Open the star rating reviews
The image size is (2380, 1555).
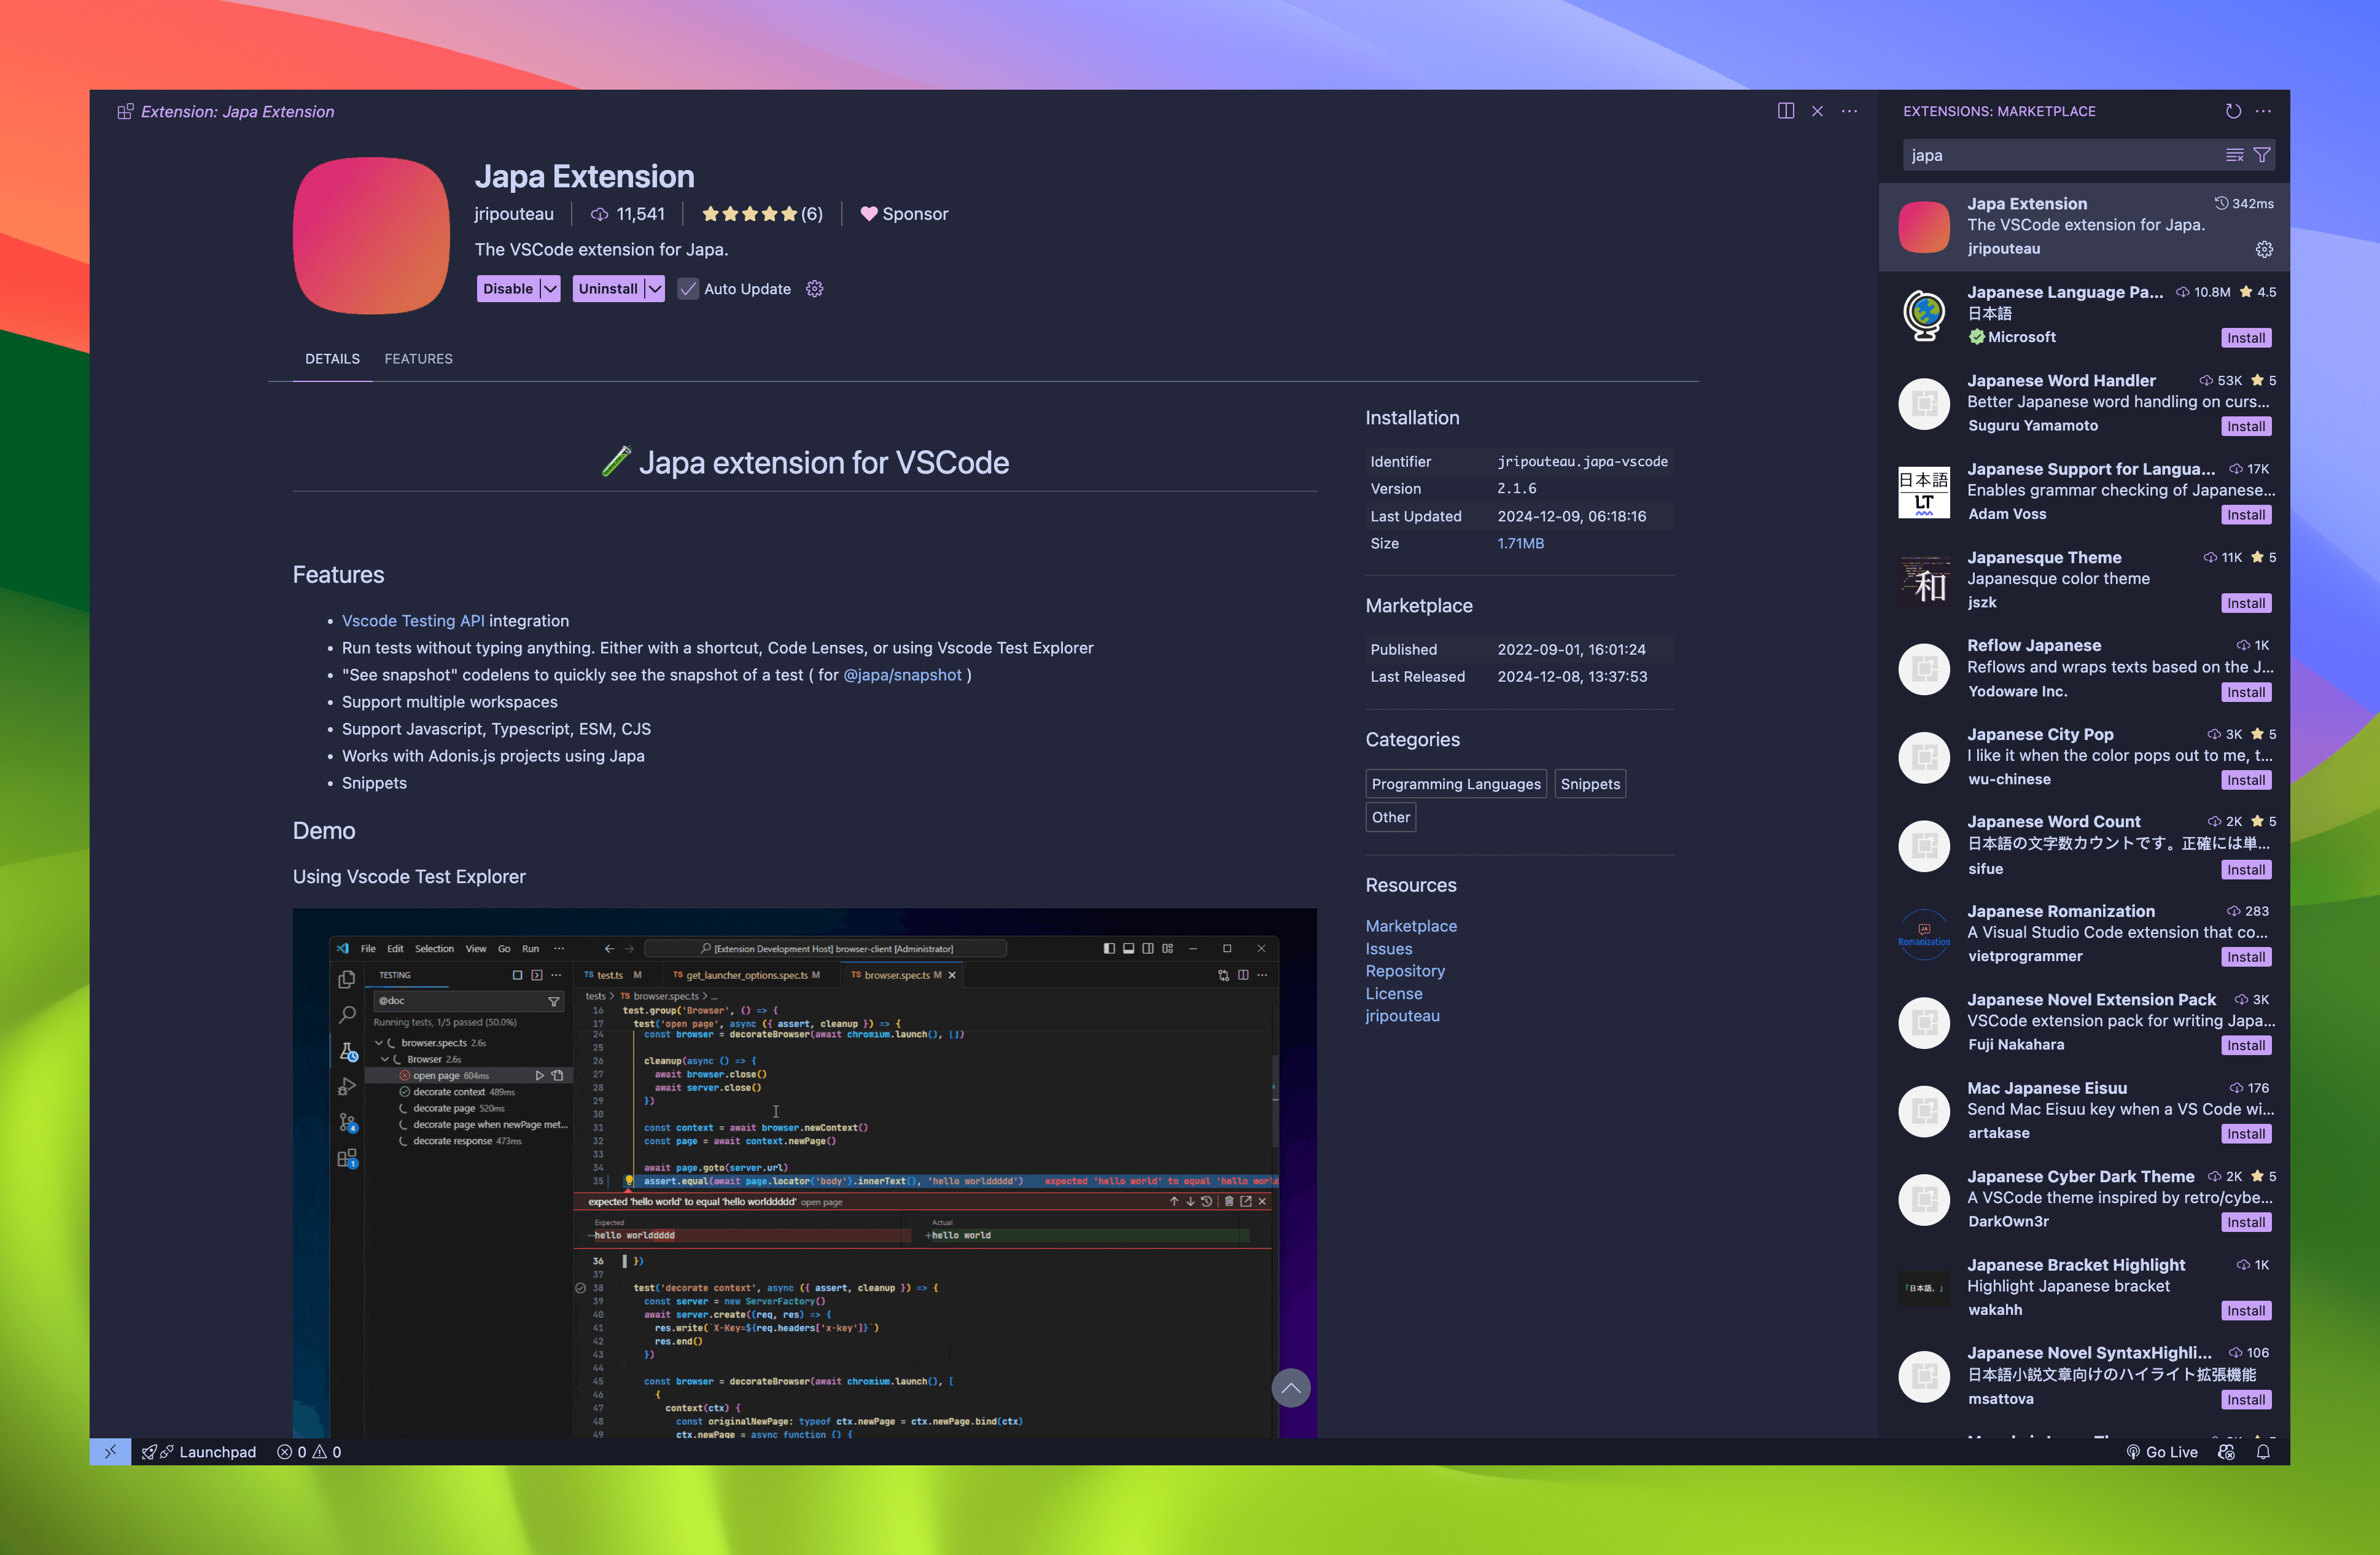[x=762, y=214]
